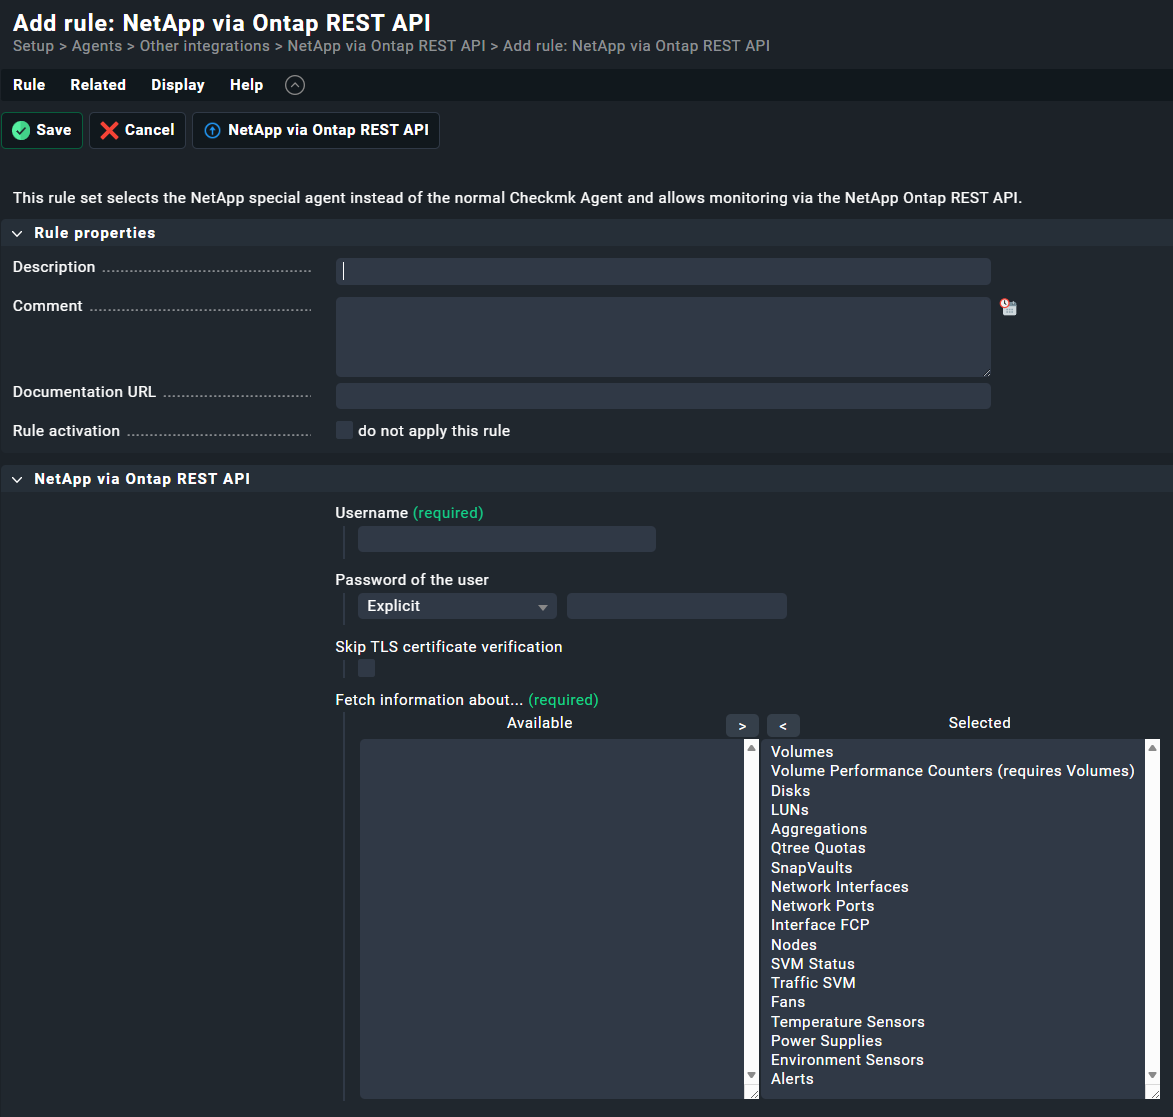Move selection right with the > button
This screenshot has width=1173, height=1117.
click(x=742, y=726)
